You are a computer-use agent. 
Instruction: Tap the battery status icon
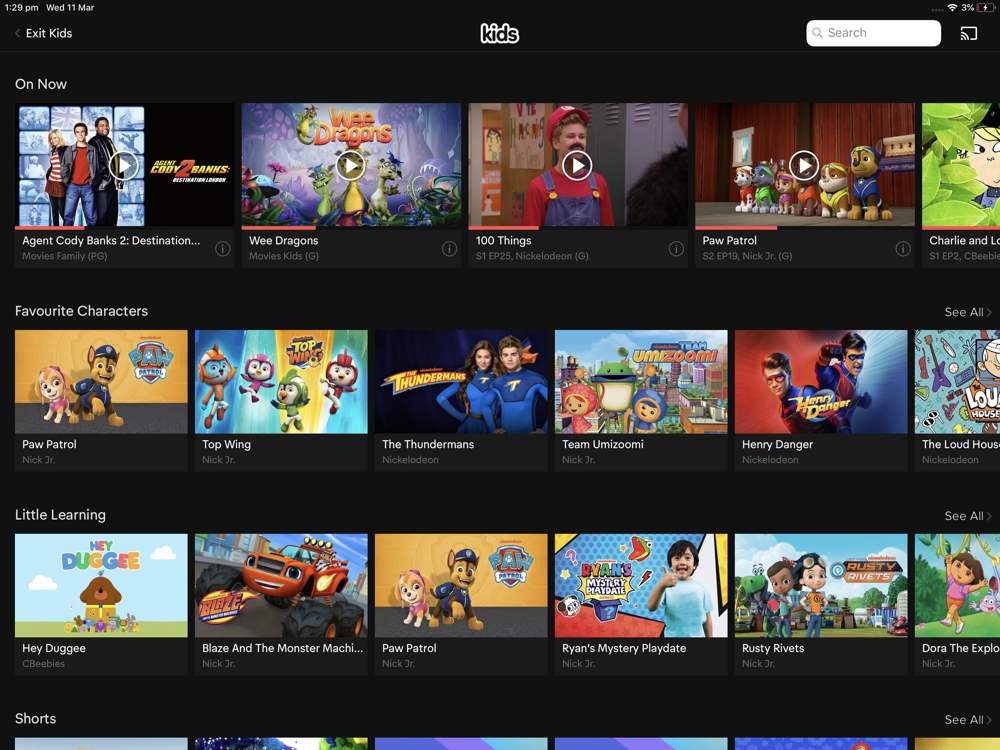[x=986, y=8]
